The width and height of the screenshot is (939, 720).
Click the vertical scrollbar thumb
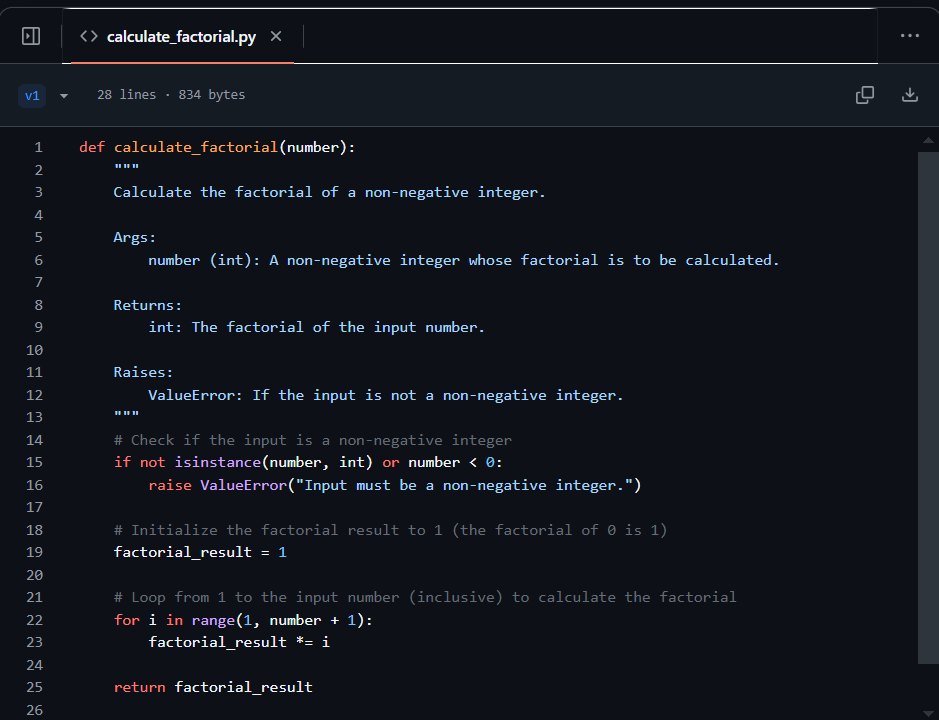[x=928, y=407]
